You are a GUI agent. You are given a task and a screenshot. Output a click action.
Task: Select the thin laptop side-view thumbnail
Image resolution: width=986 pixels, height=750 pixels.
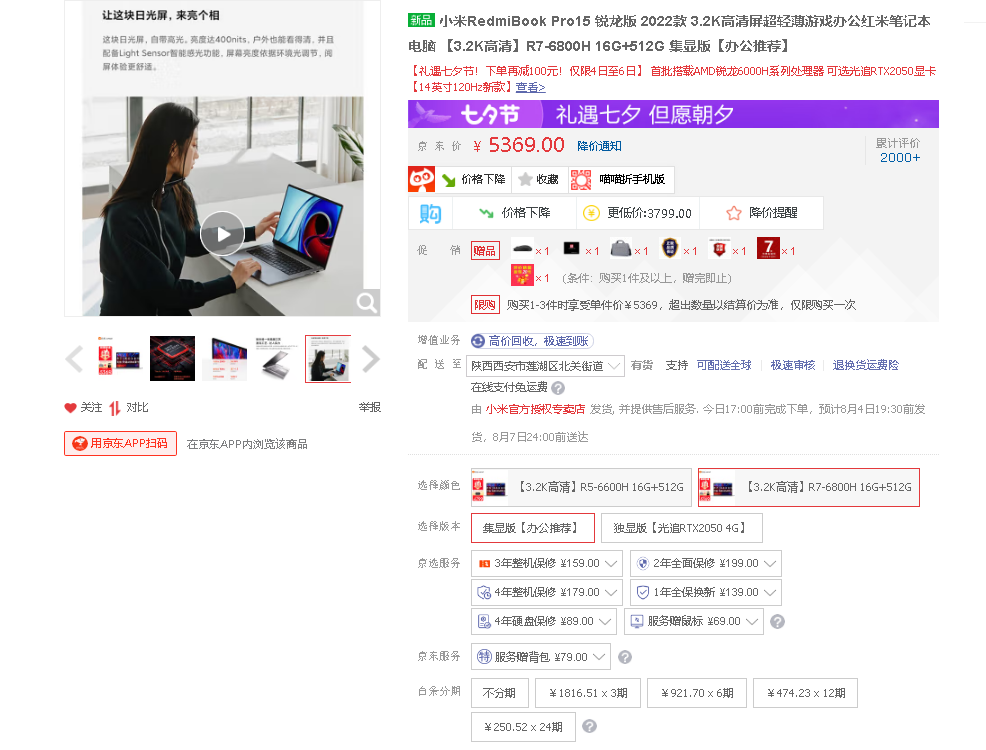pos(277,358)
